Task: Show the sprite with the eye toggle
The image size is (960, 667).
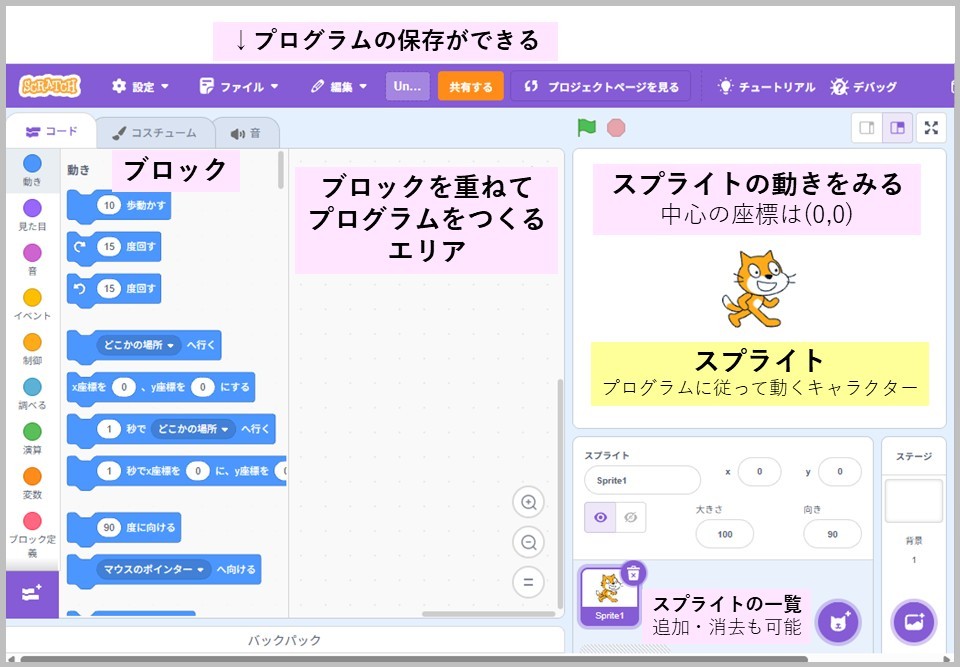Action: tap(600, 517)
